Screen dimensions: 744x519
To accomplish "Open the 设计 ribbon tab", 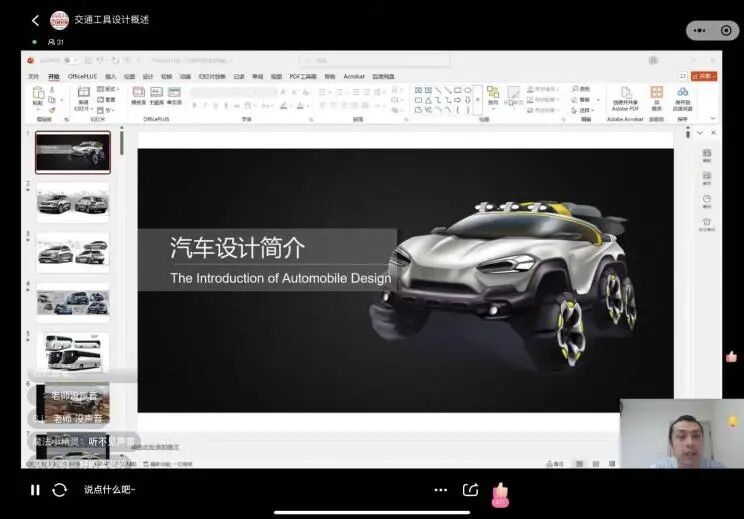I will pyautogui.click(x=148, y=76).
